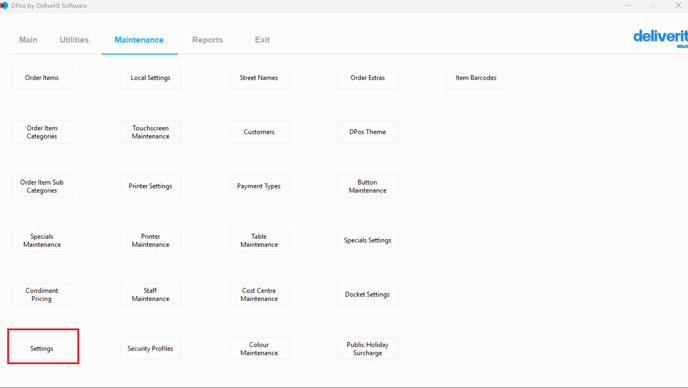Select the Maintenance tab

tap(139, 40)
